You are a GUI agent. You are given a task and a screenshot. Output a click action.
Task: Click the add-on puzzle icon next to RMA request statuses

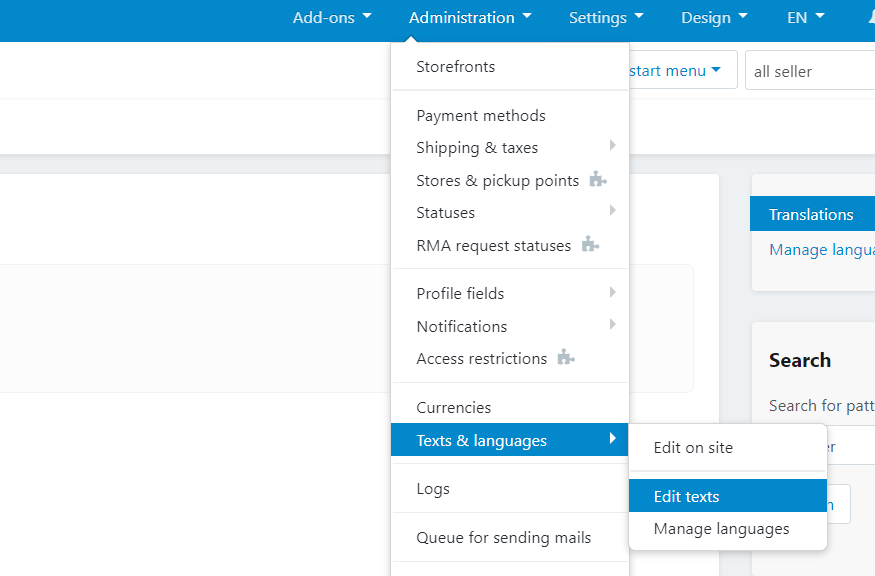pos(590,245)
